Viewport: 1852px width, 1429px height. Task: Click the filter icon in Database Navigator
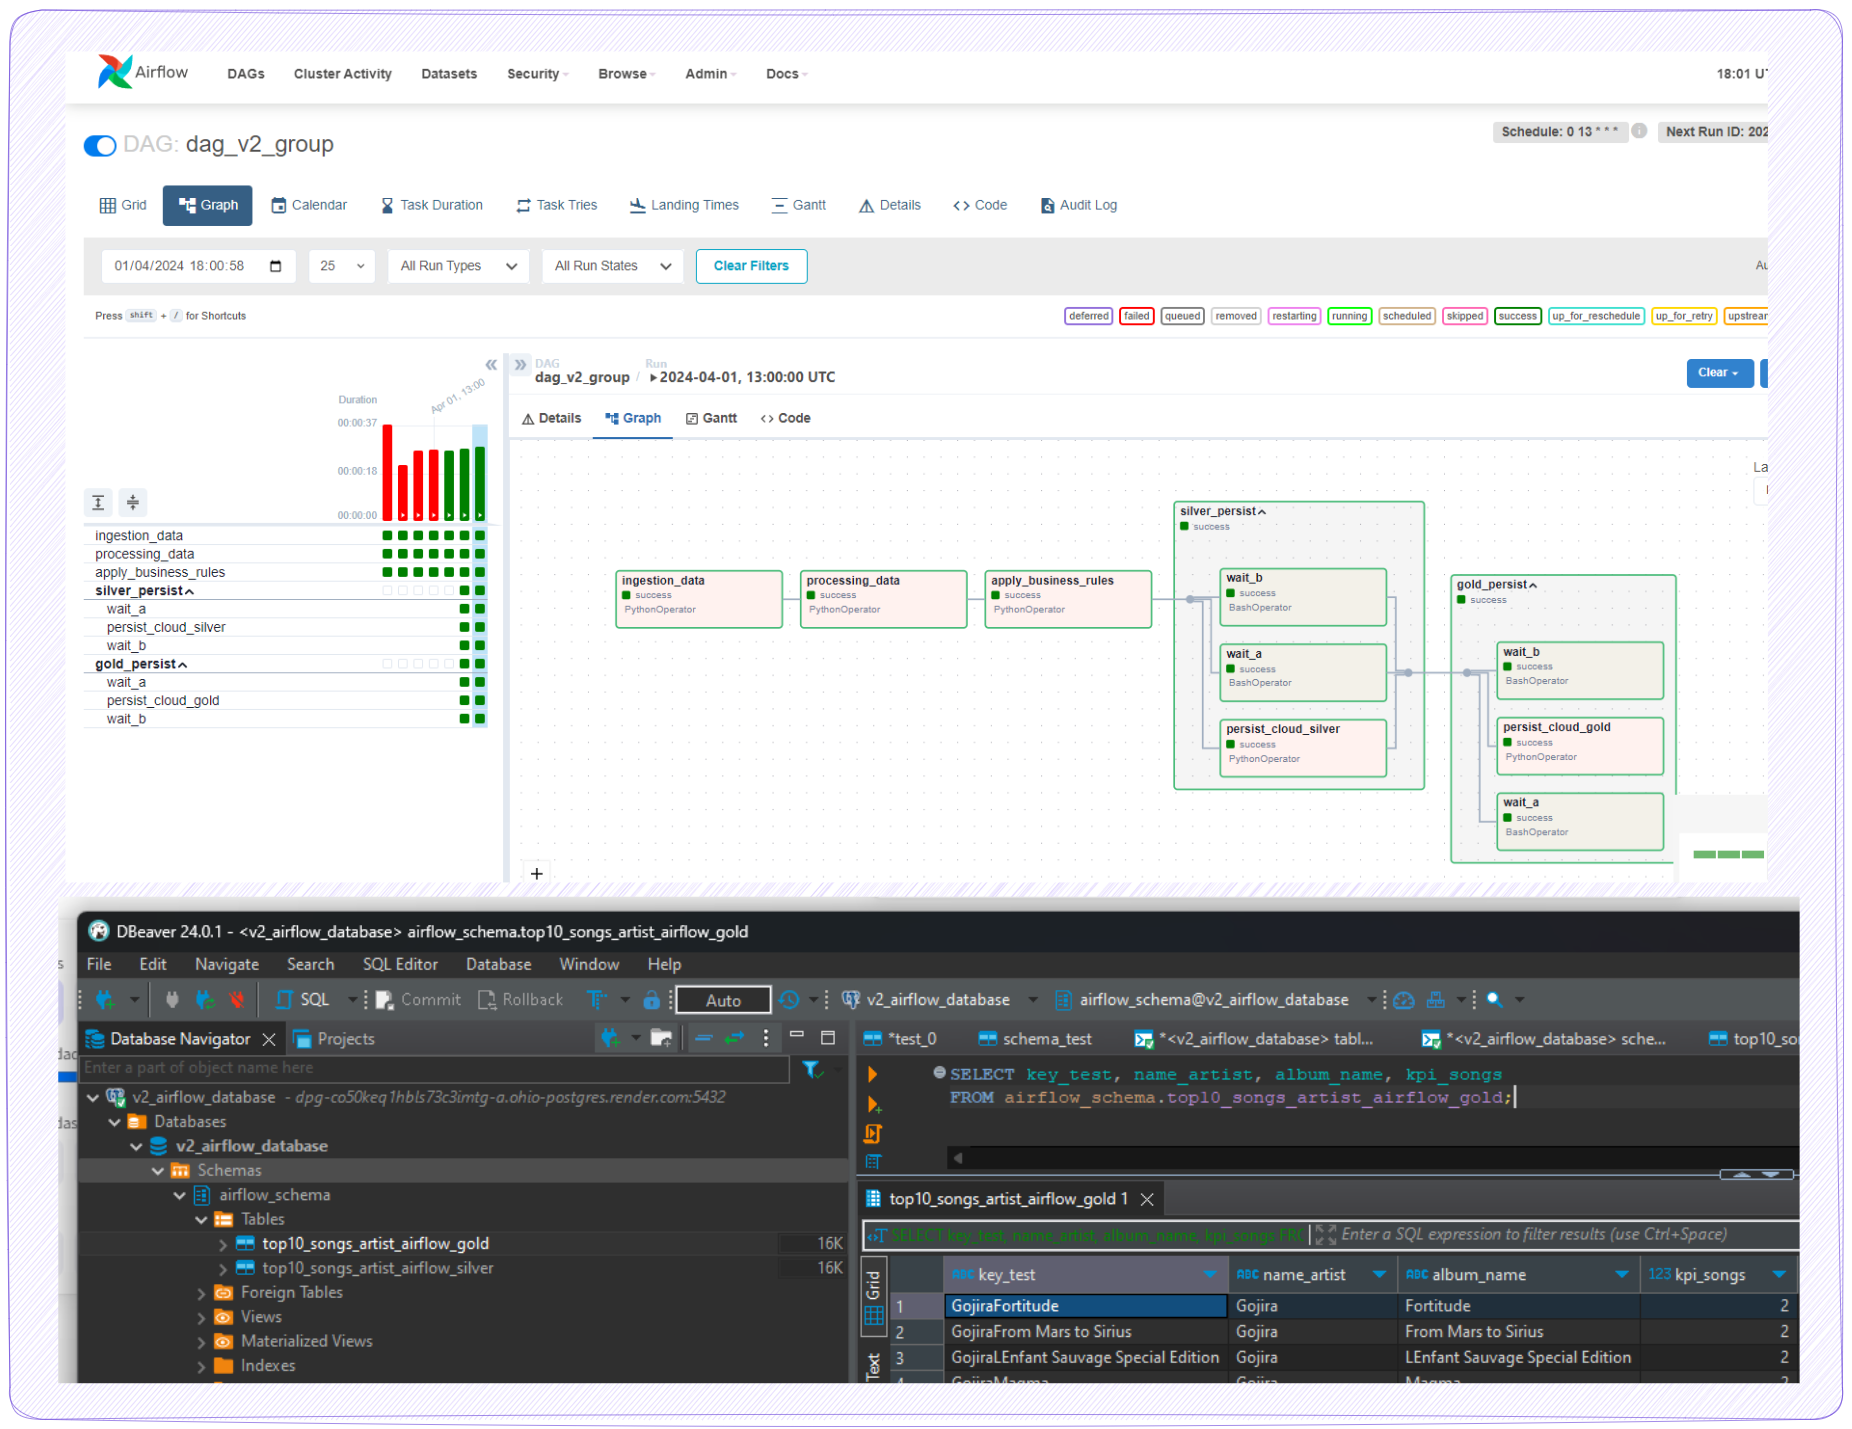pyautogui.click(x=812, y=1069)
